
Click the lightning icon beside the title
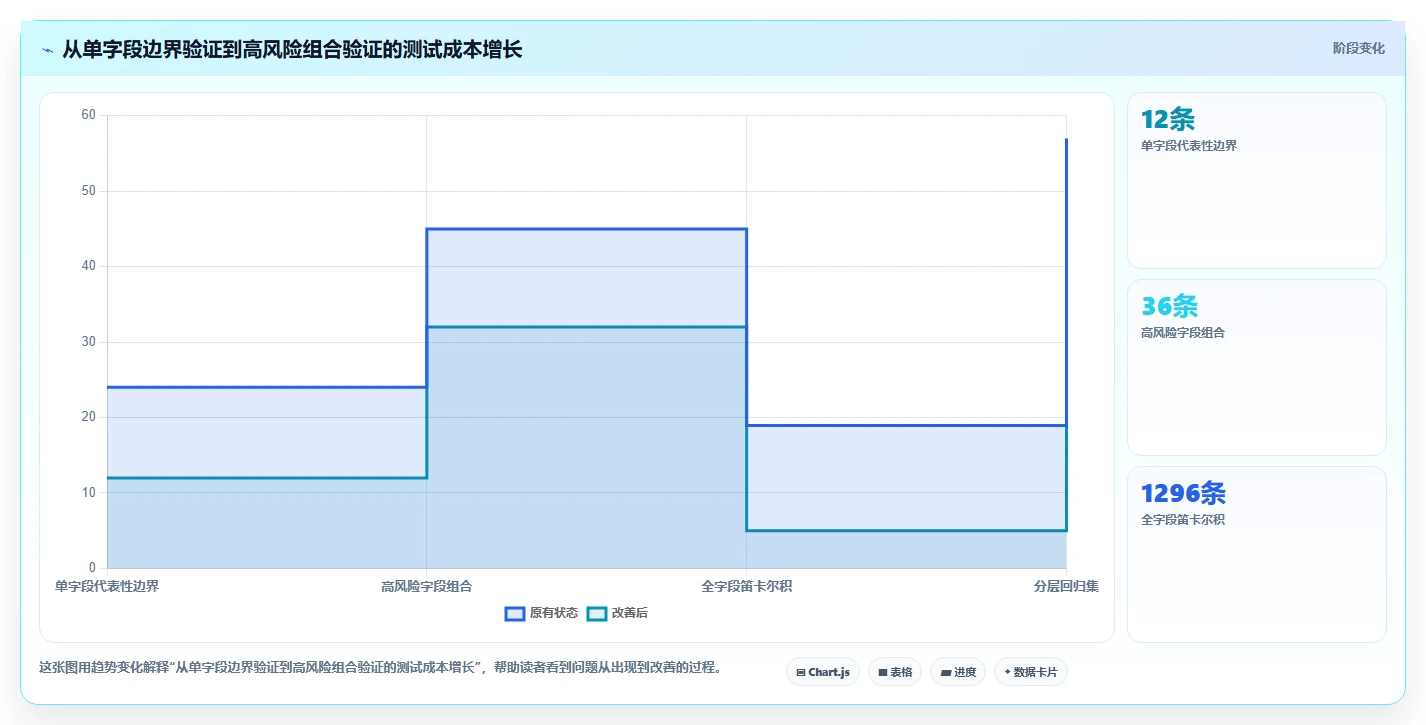(47, 50)
